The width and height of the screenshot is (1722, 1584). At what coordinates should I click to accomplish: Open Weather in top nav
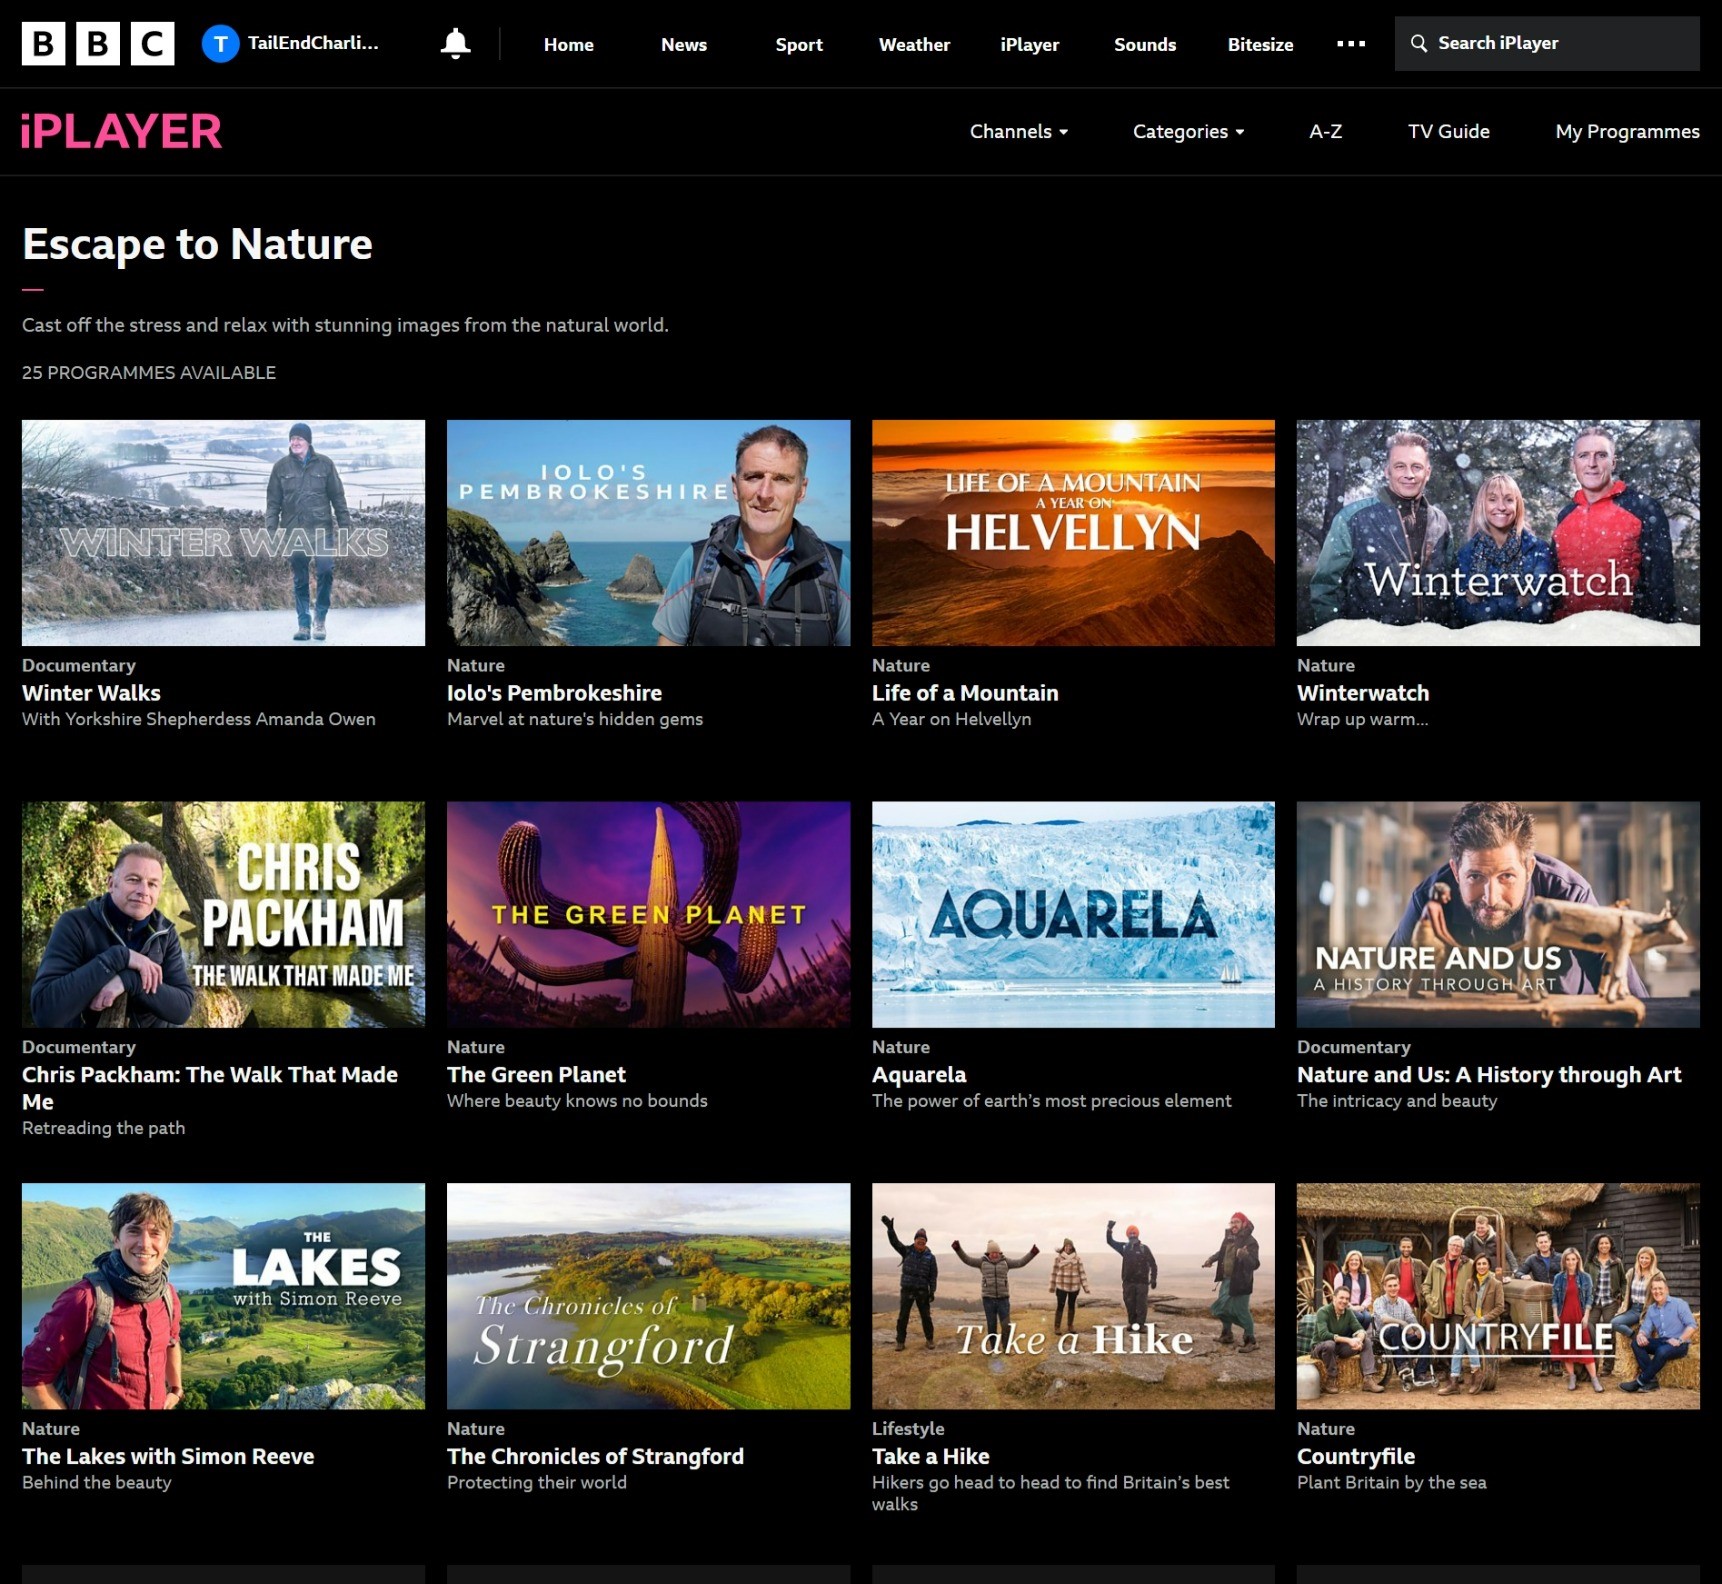coord(914,44)
